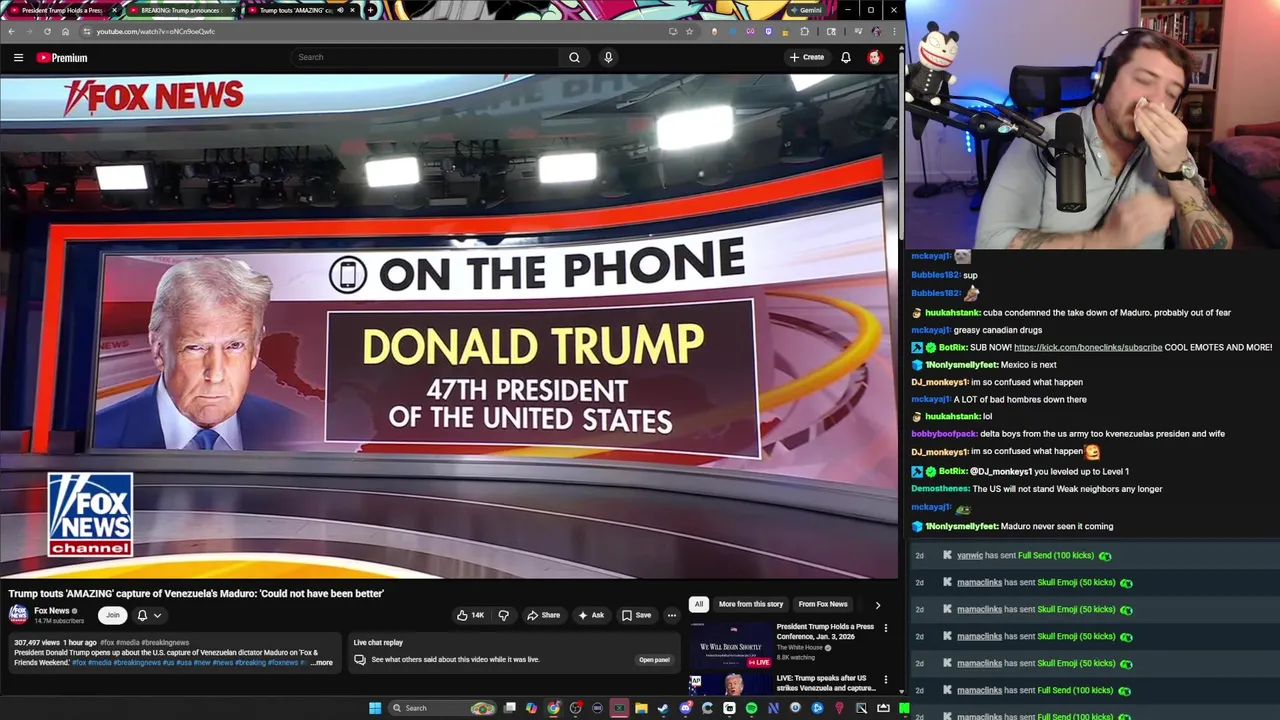Go to YouTube Premium home logo
Image resolution: width=1280 pixels, height=720 pixels.
point(62,58)
